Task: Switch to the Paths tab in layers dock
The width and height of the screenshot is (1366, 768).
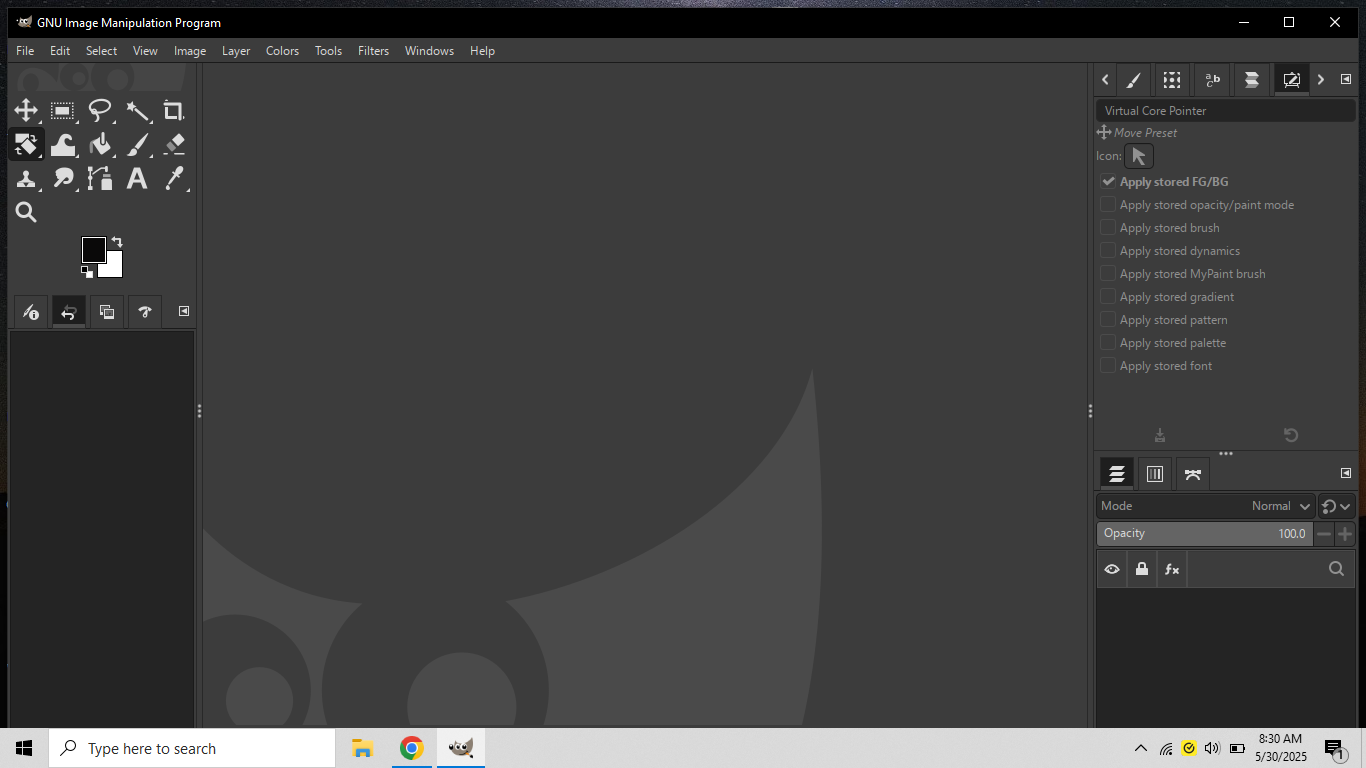Action: 1193,474
